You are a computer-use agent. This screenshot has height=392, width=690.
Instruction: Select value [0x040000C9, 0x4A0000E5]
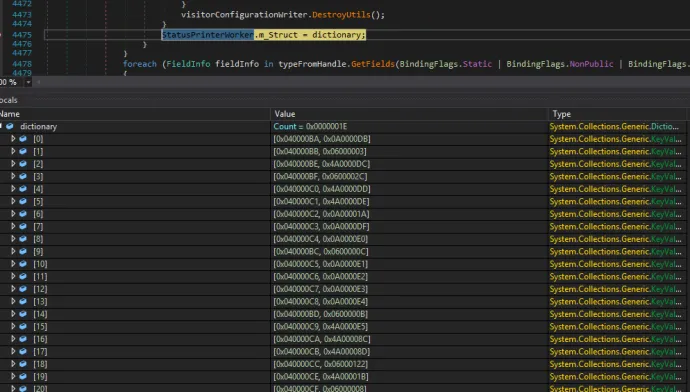(x=321, y=326)
